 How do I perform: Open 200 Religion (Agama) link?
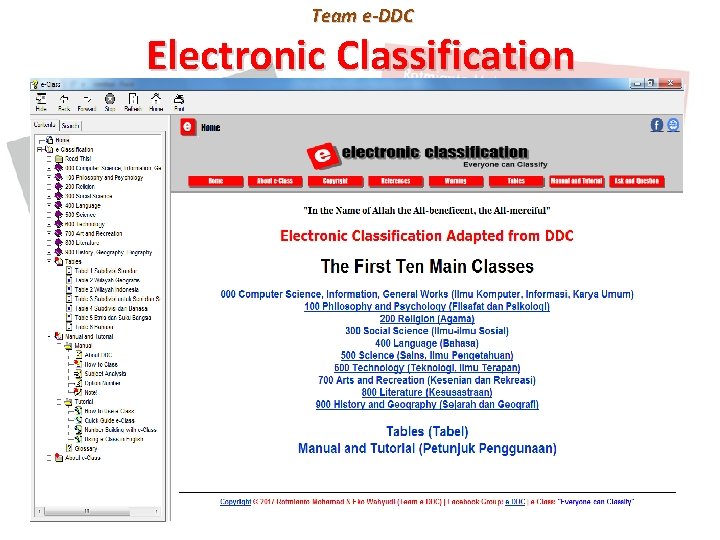(x=427, y=319)
